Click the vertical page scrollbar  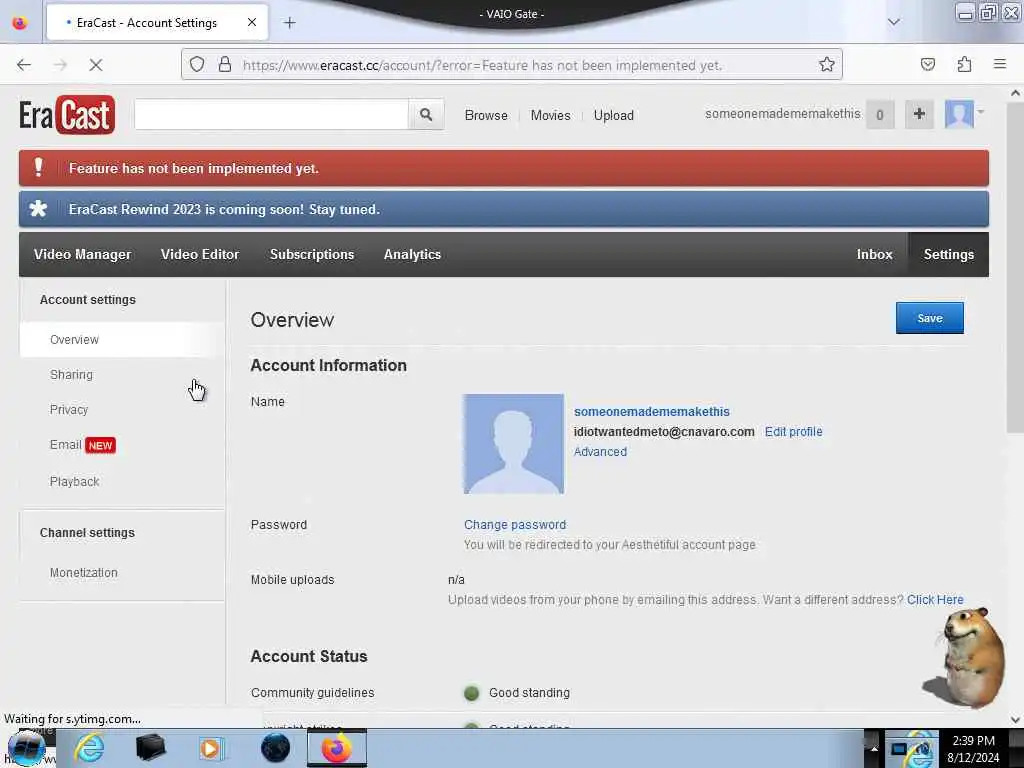pyautogui.click(x=1015, y=267)
